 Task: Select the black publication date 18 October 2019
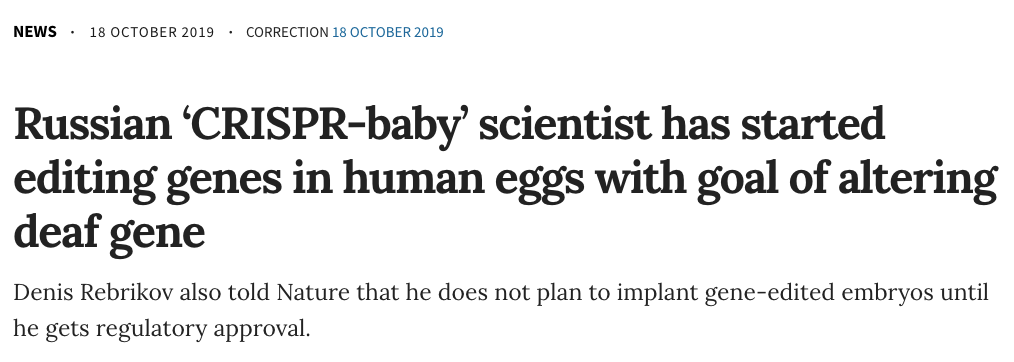151,32
